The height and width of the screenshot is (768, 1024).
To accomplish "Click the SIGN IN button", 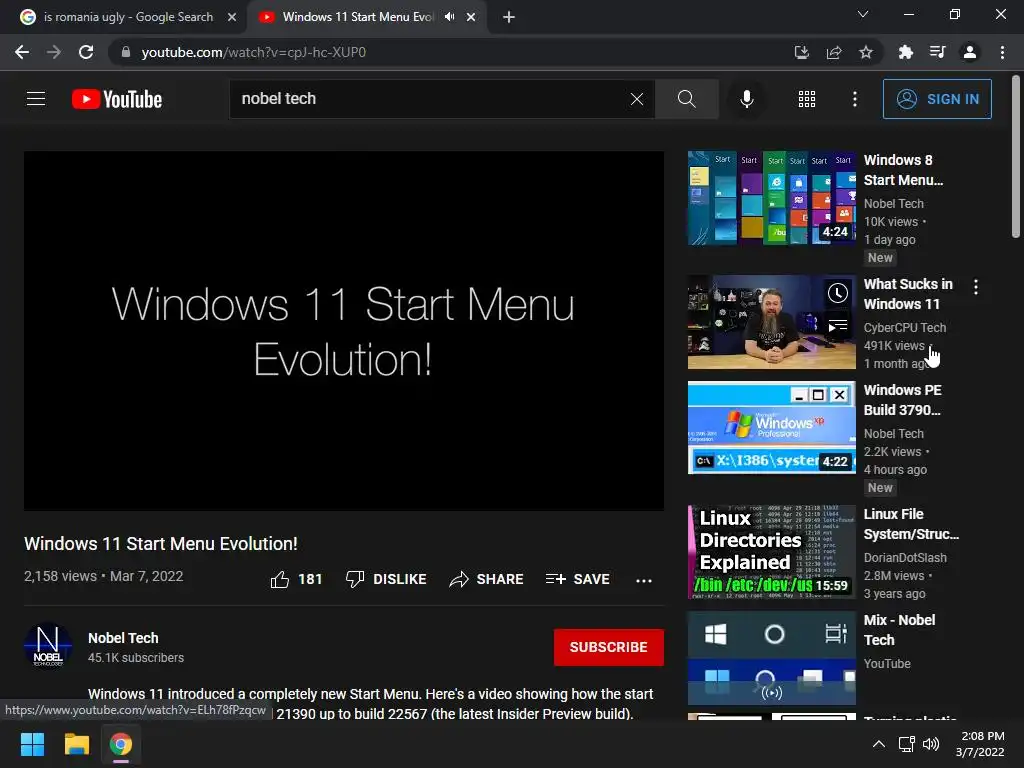I will (936, 99).
